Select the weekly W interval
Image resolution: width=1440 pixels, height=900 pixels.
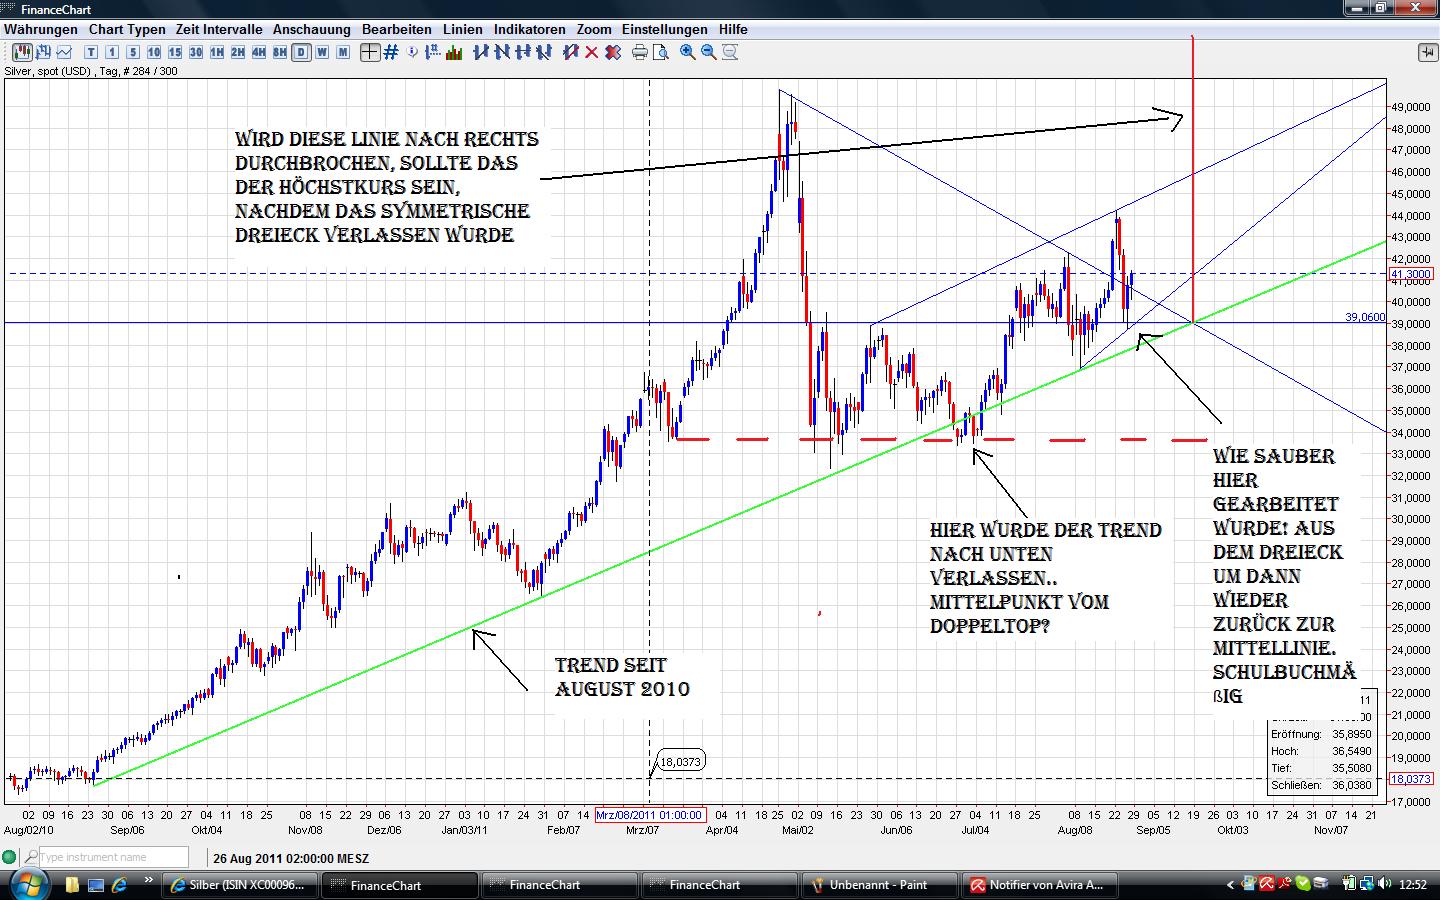(322, 52)
